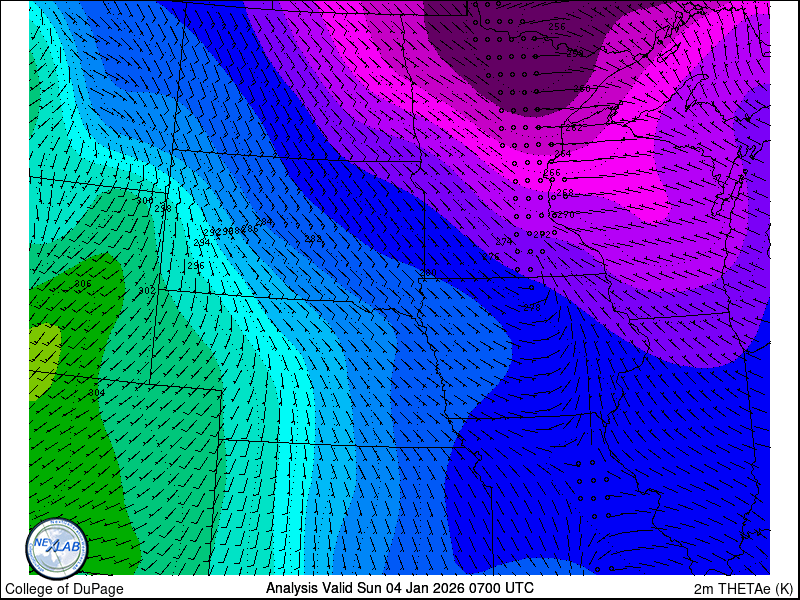Click the 274 contour label

pos(504,242)
